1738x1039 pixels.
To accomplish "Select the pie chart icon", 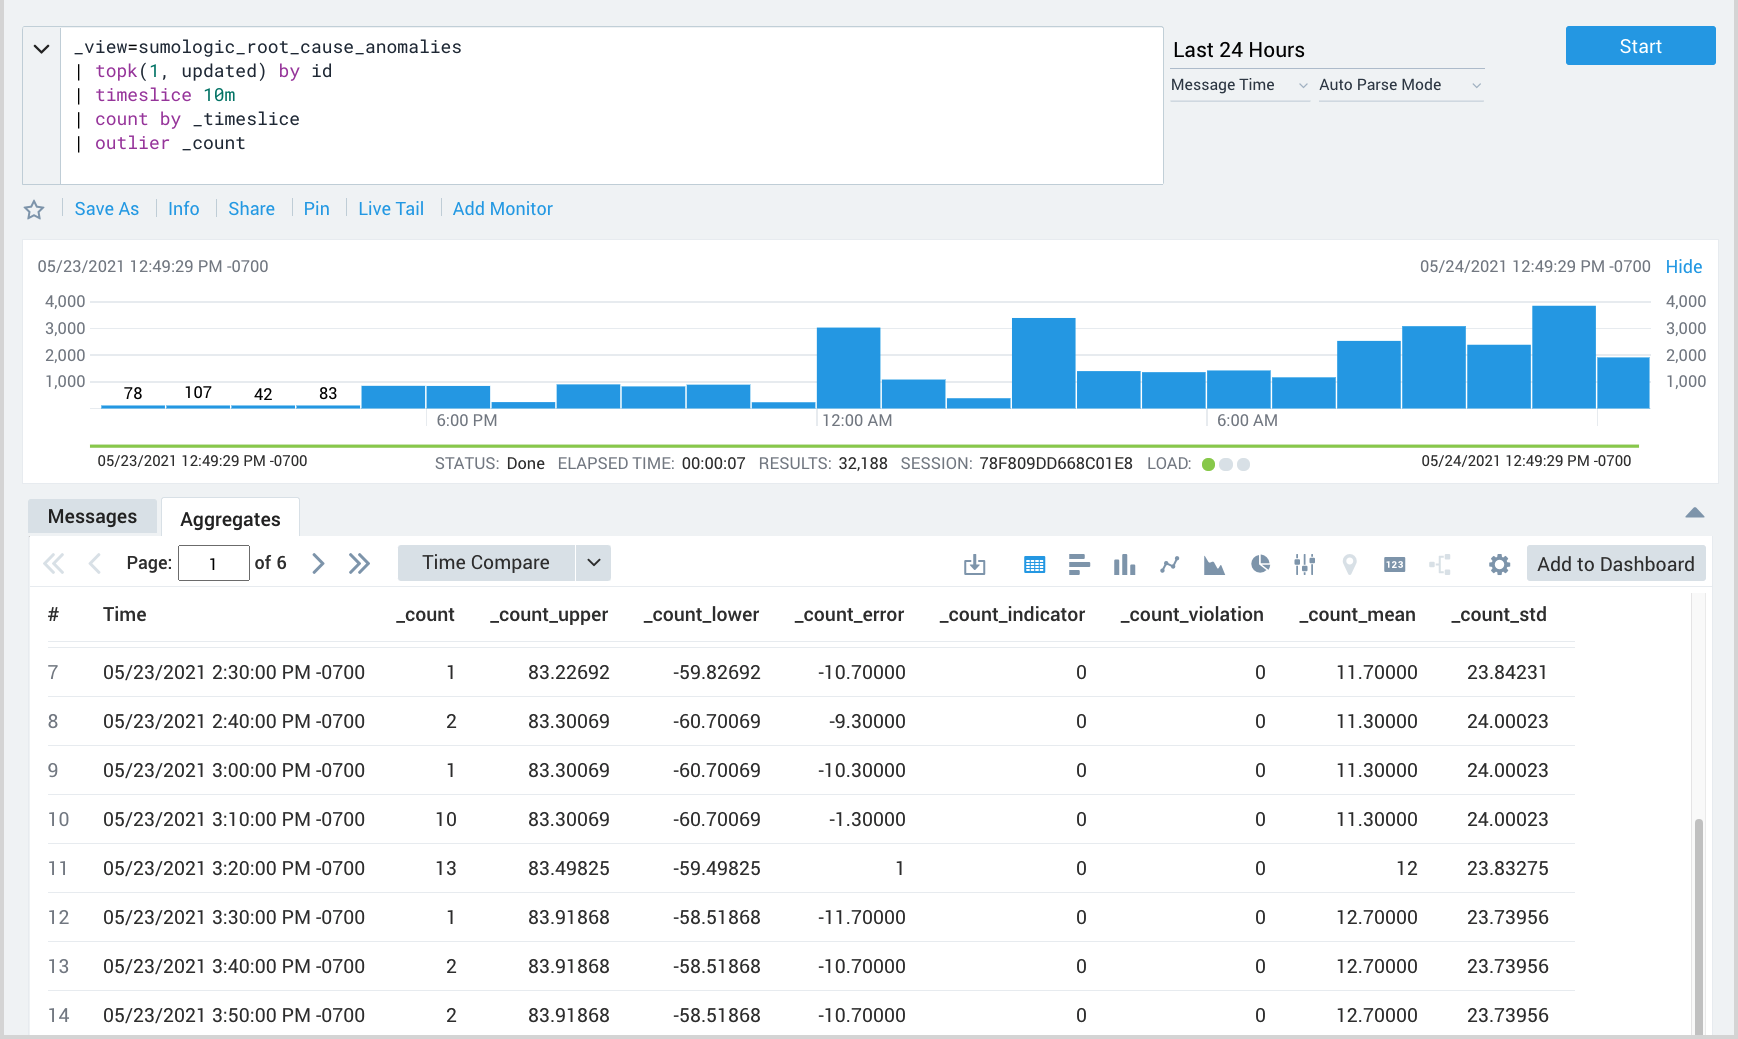I will click(1260, 565).
